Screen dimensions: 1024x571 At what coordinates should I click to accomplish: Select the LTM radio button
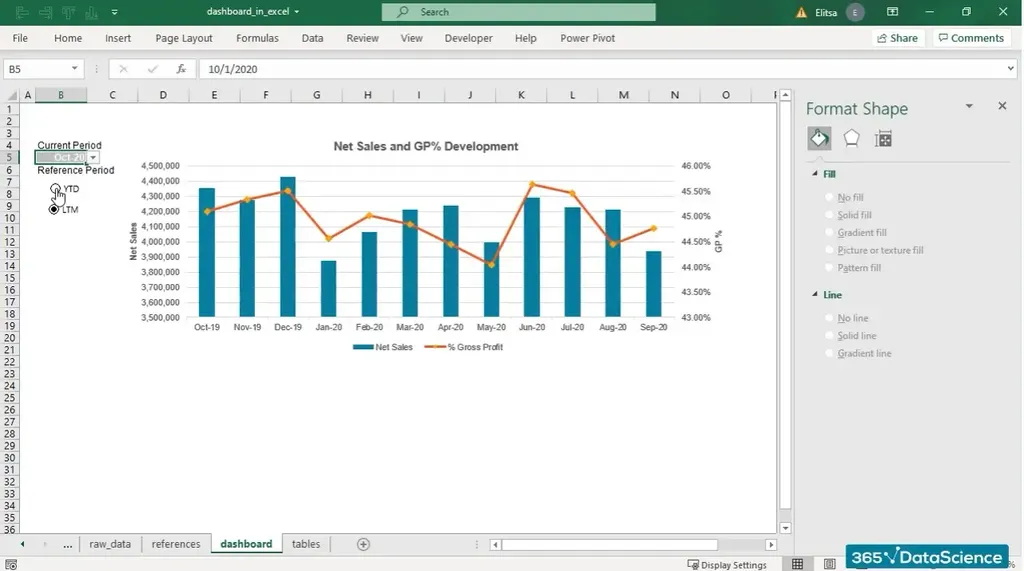click(x=54, y=209)
